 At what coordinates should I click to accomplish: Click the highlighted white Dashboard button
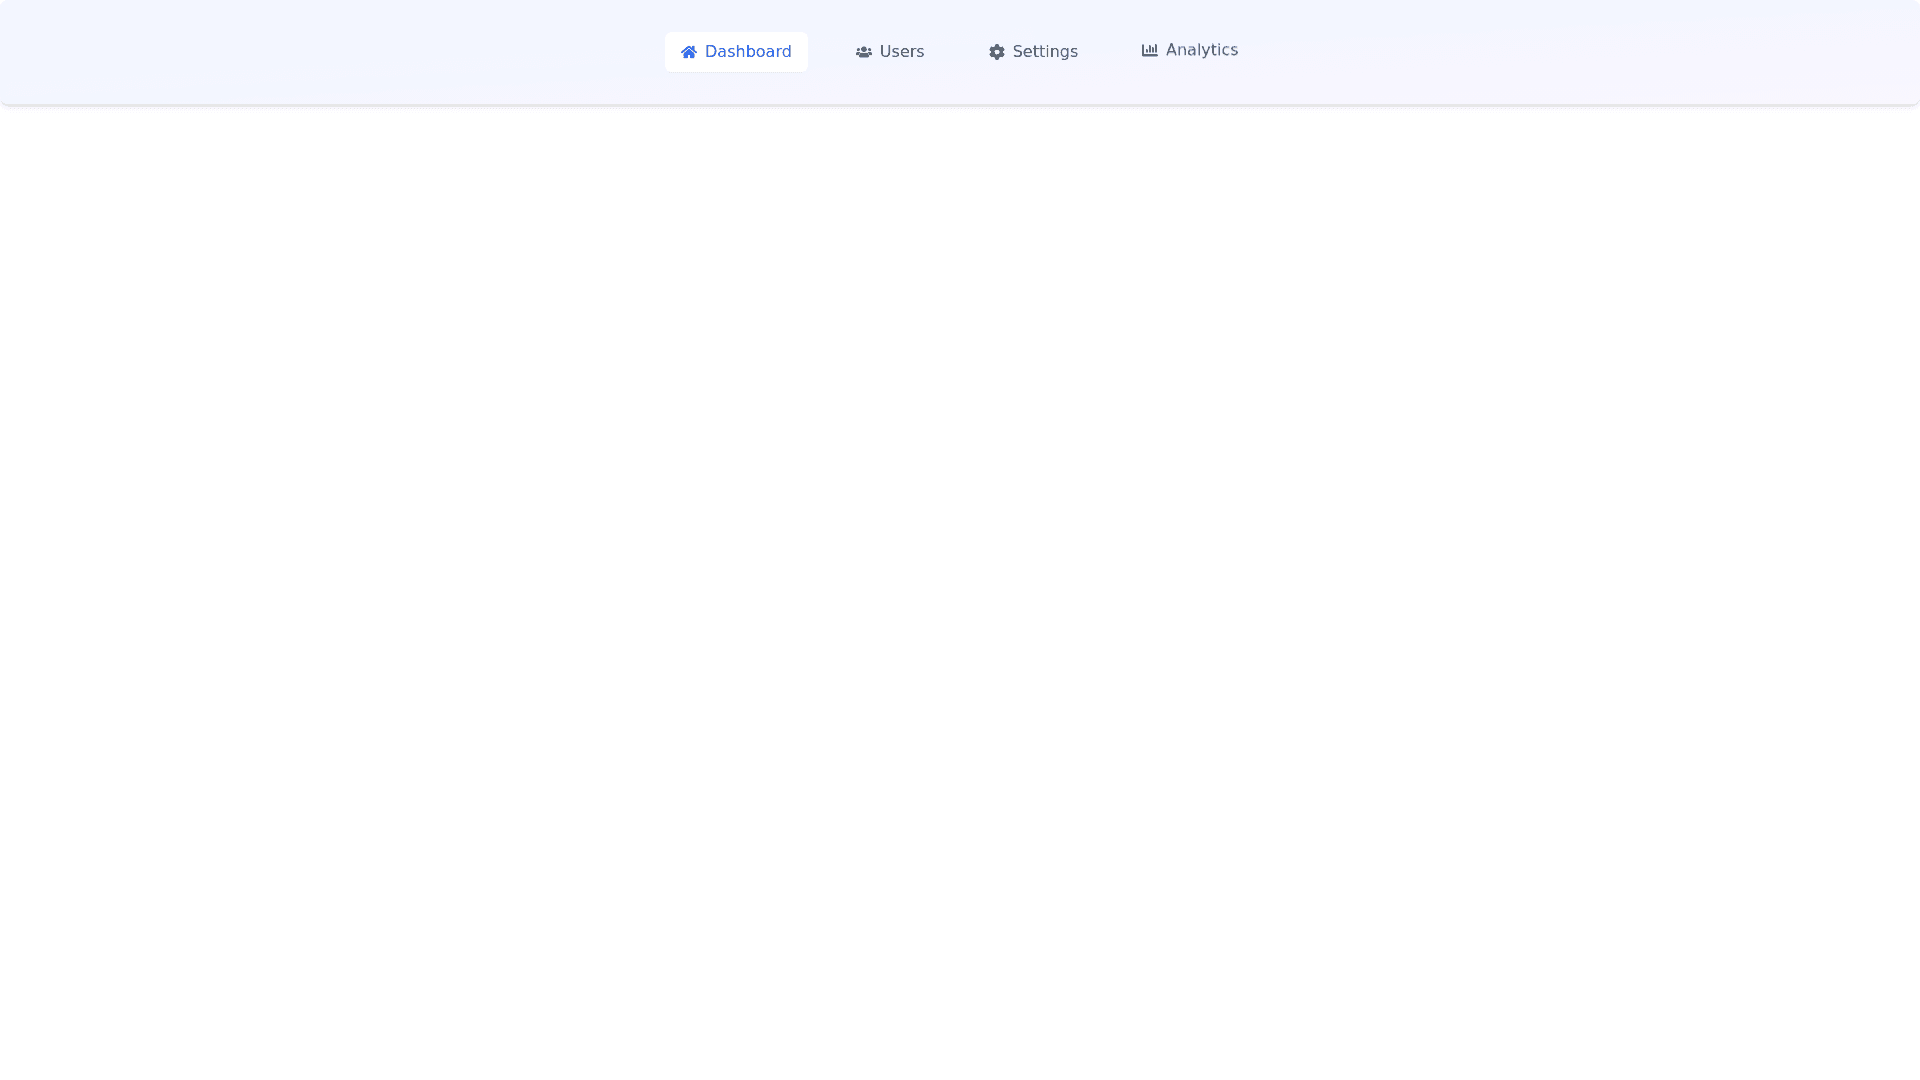(736, 52)
